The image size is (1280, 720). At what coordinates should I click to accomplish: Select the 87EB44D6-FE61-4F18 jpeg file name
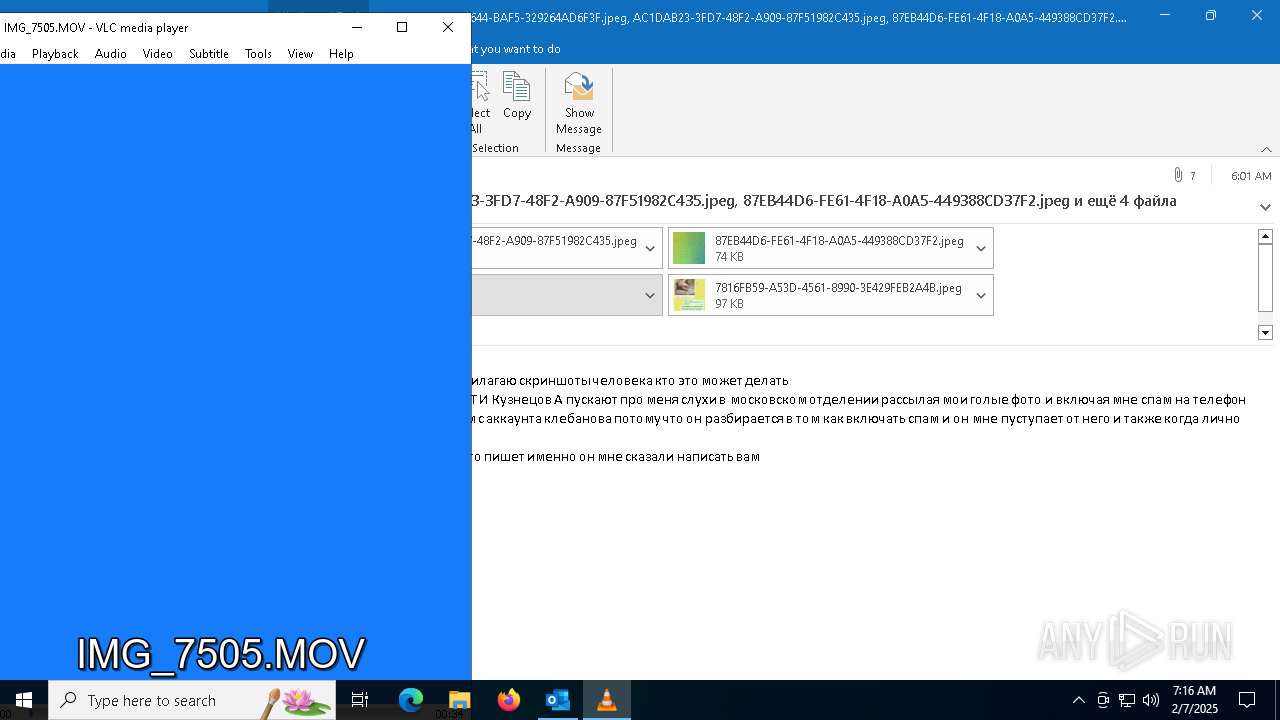pos(839,241)
